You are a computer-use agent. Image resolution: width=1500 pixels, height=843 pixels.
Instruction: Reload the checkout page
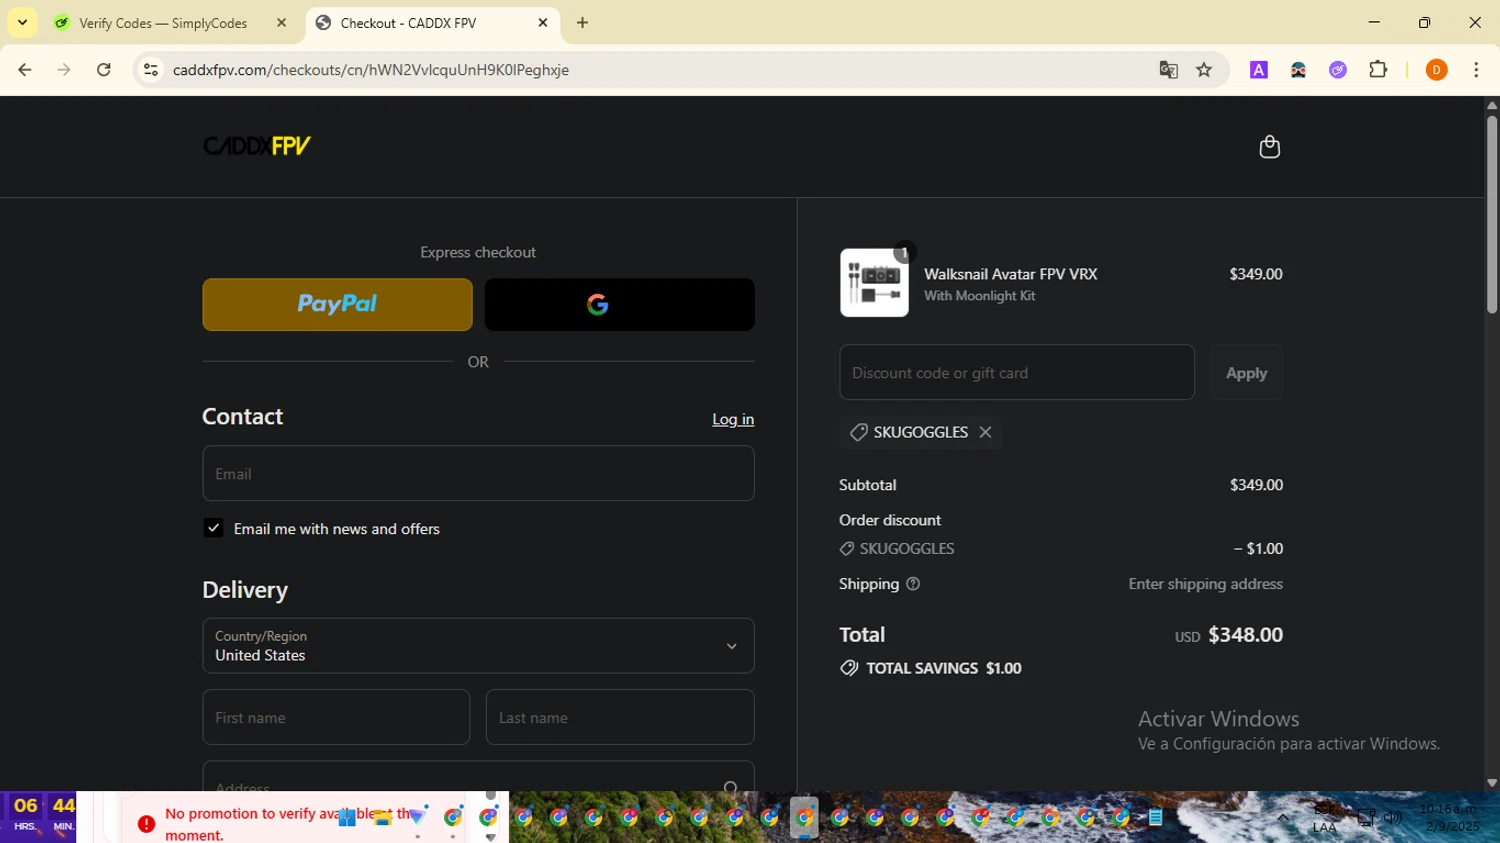click(x=104, y=69)
